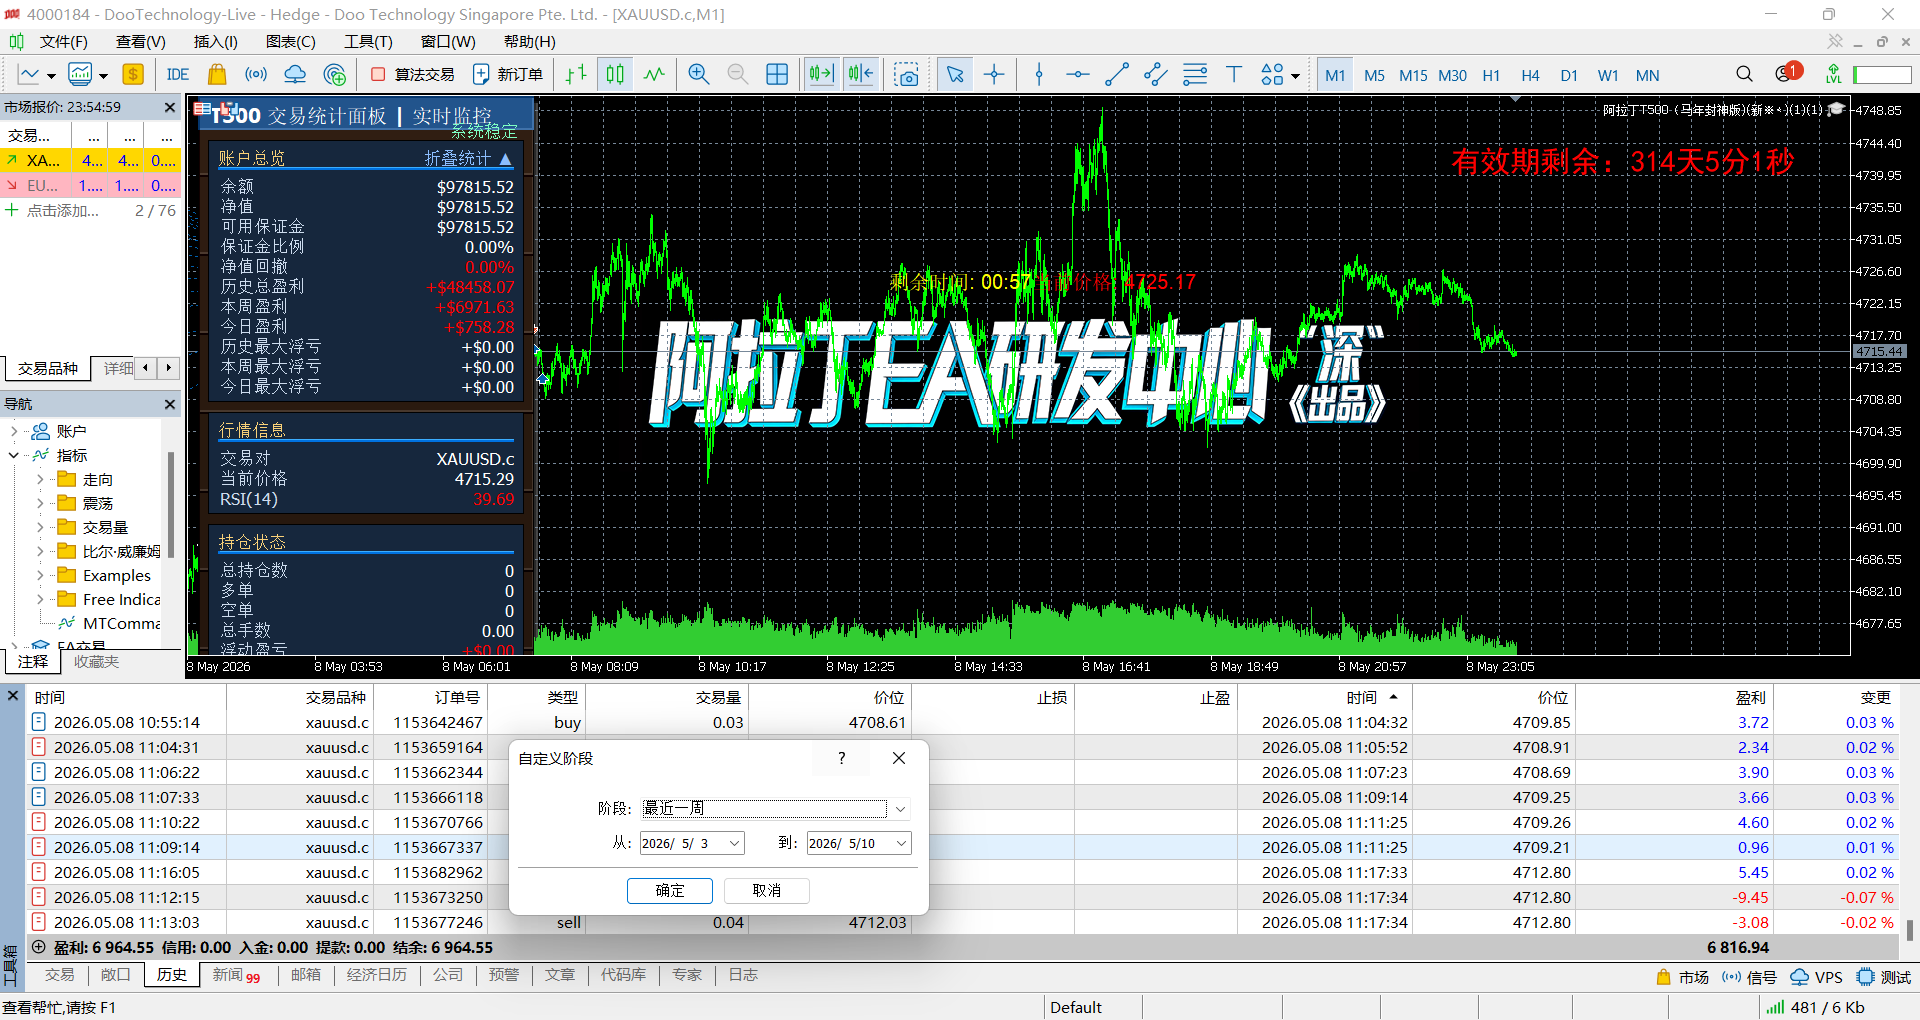Open the VPS cloud hosting icon
Image resolution: width=1920 pixels, height=1020 pixels.
[x=295, y=75]
